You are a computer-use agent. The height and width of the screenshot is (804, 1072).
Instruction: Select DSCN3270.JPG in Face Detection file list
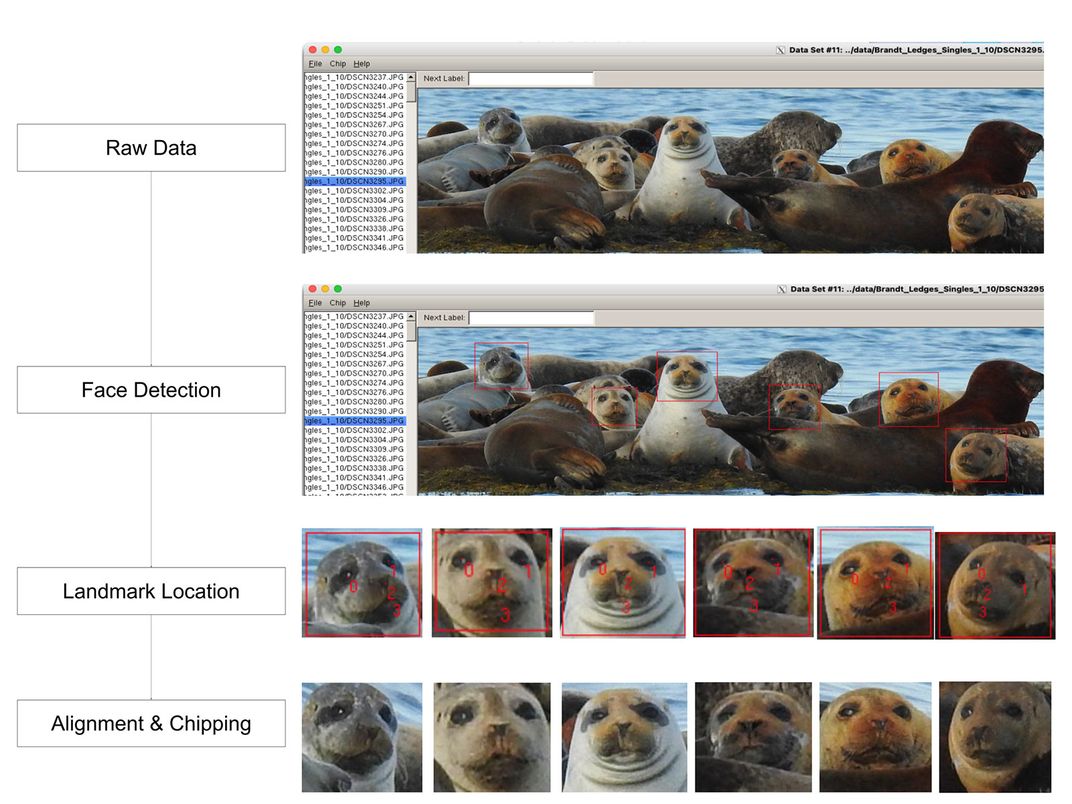click(355, 373)
